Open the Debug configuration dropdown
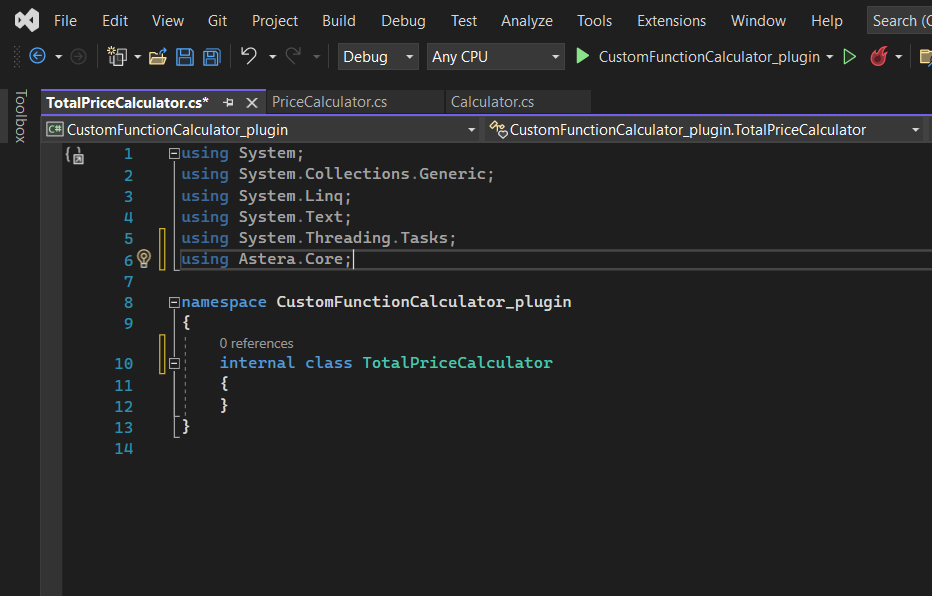Viewport: 932px width, 596px height. (377, 57)
